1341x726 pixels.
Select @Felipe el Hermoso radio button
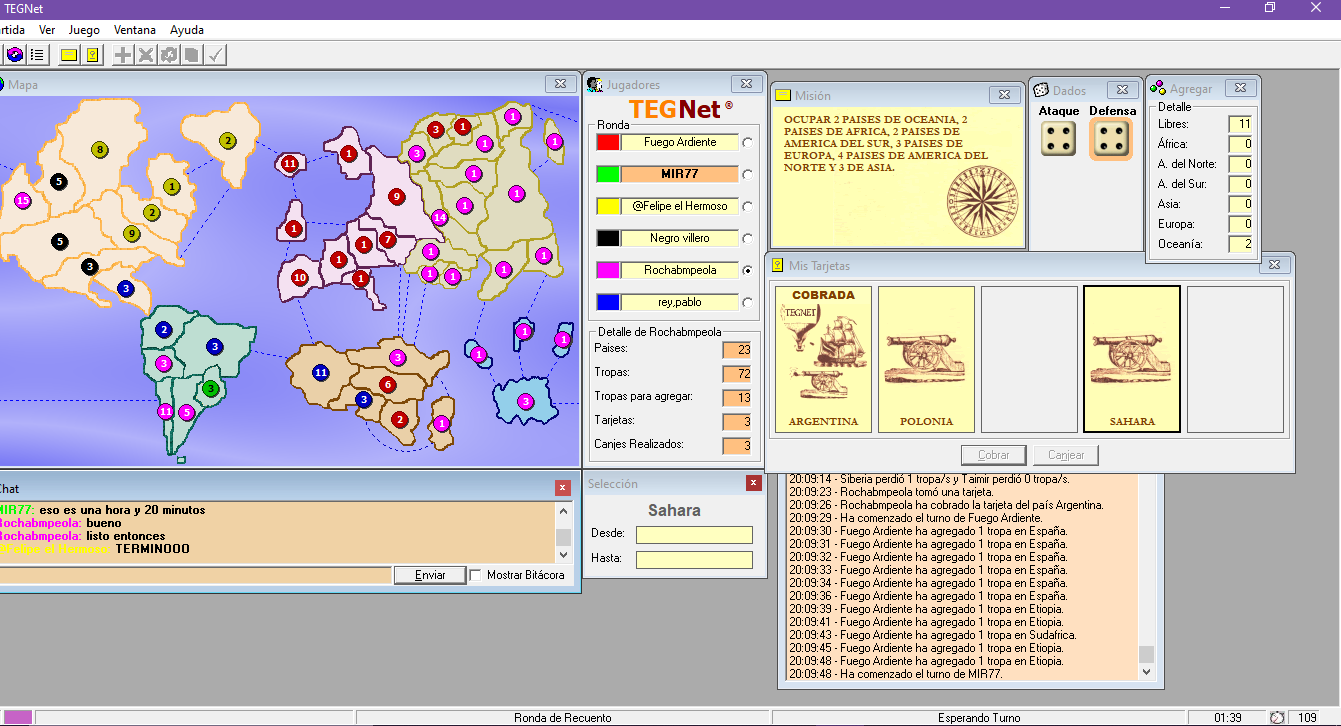coord(747,207)
